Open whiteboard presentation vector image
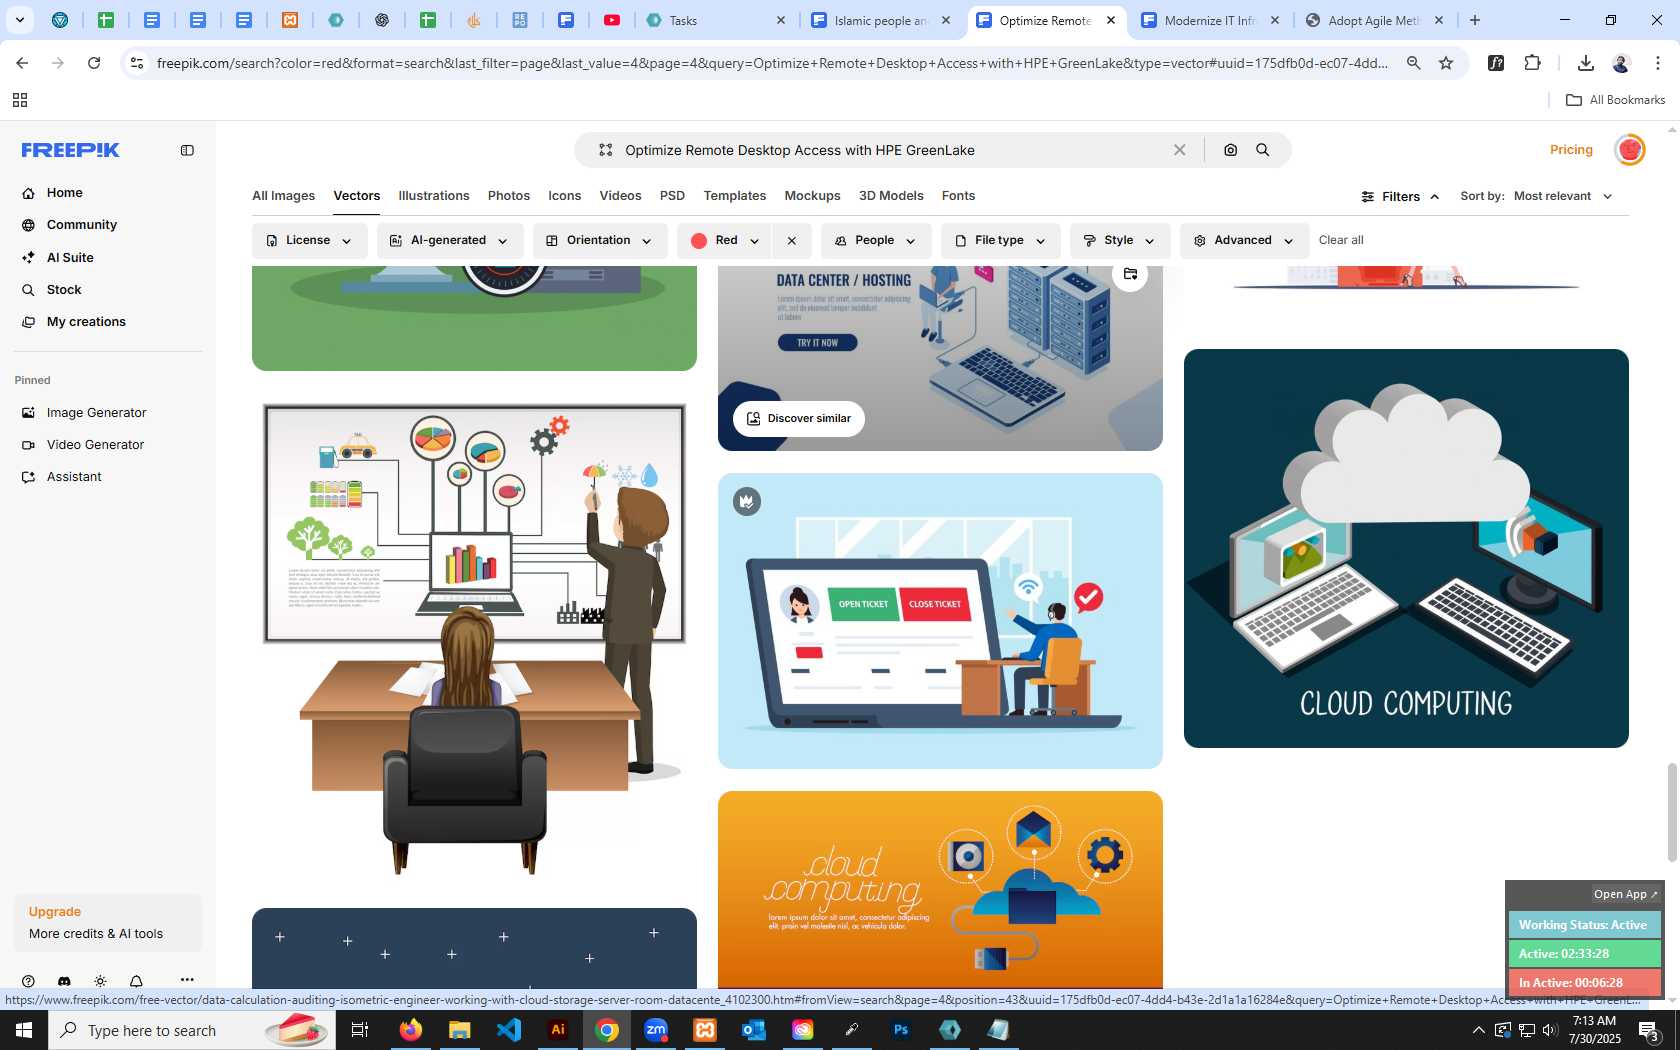The image size is (1680, 1050). click(x=474, y=640)
